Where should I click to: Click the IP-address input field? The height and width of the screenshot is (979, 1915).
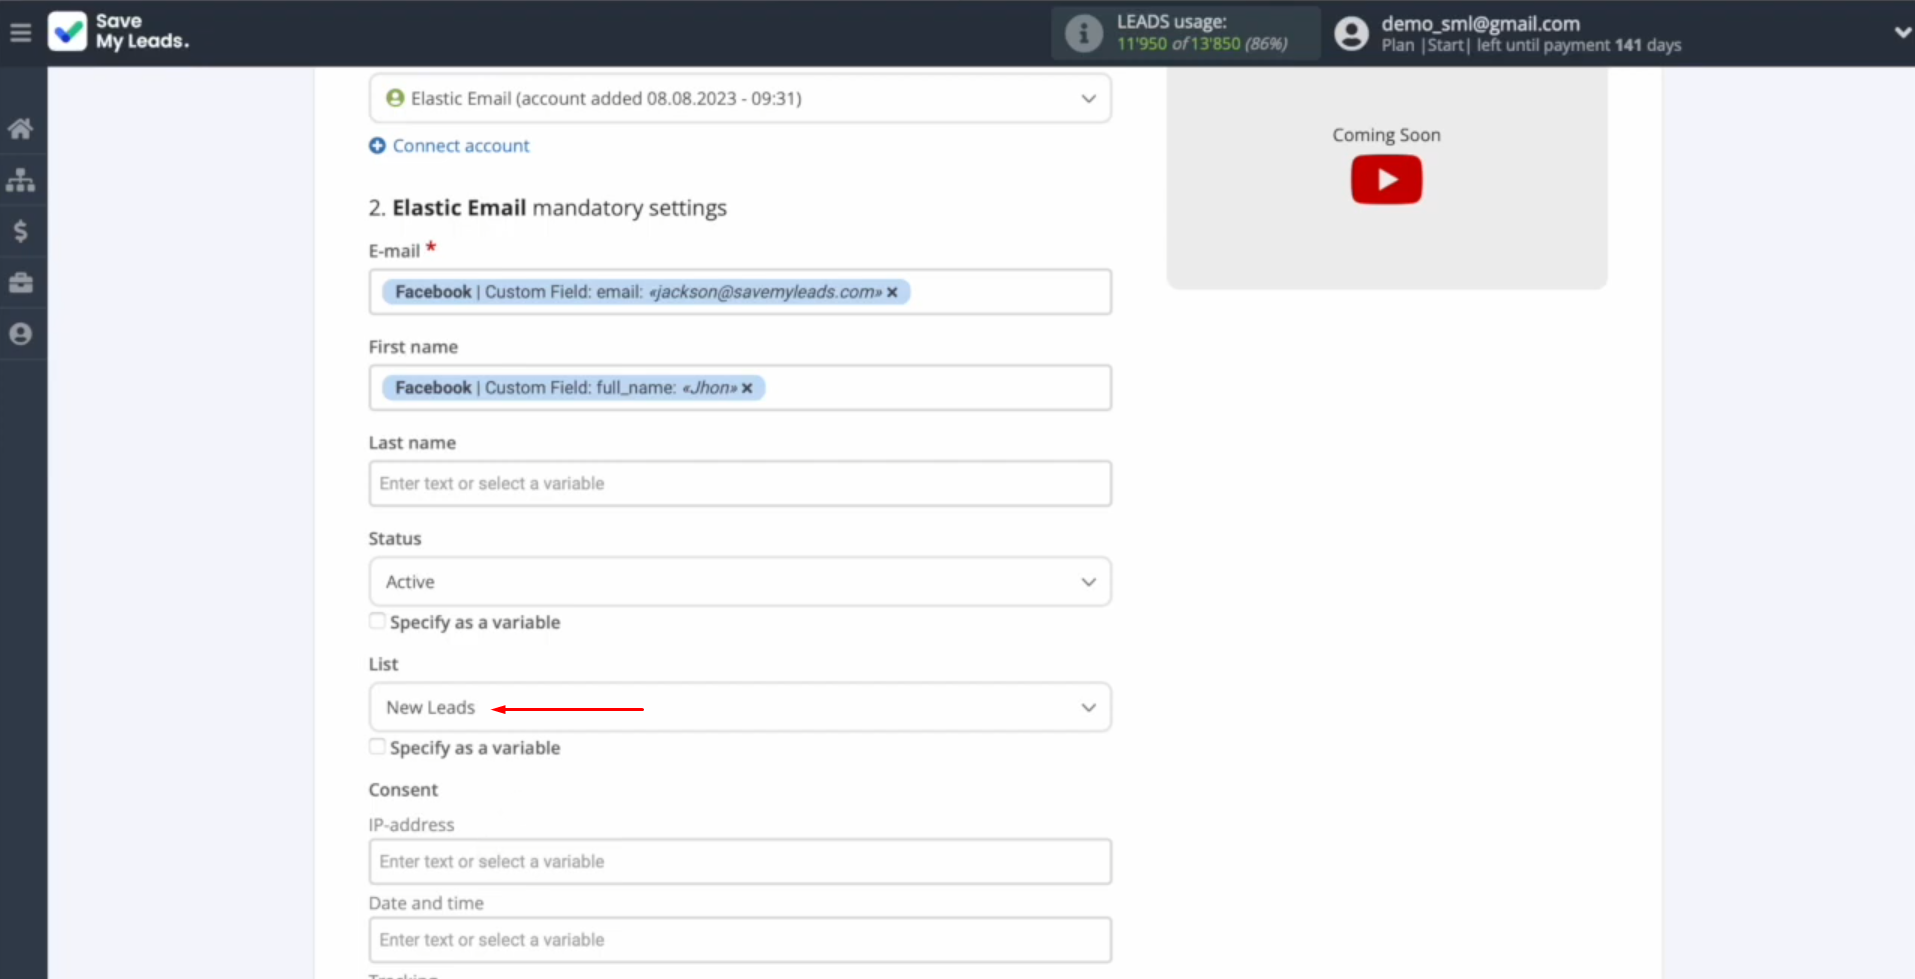coord(740,862)
